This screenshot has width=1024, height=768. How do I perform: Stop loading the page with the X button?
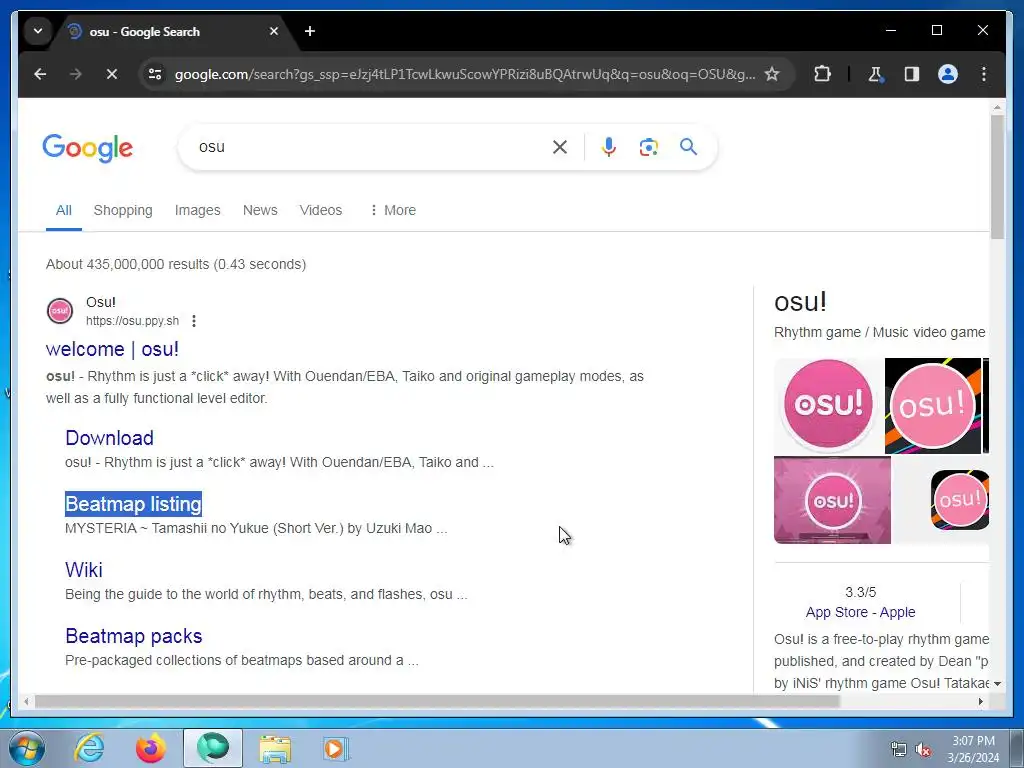pyautogui.click(x=112, y=74)
